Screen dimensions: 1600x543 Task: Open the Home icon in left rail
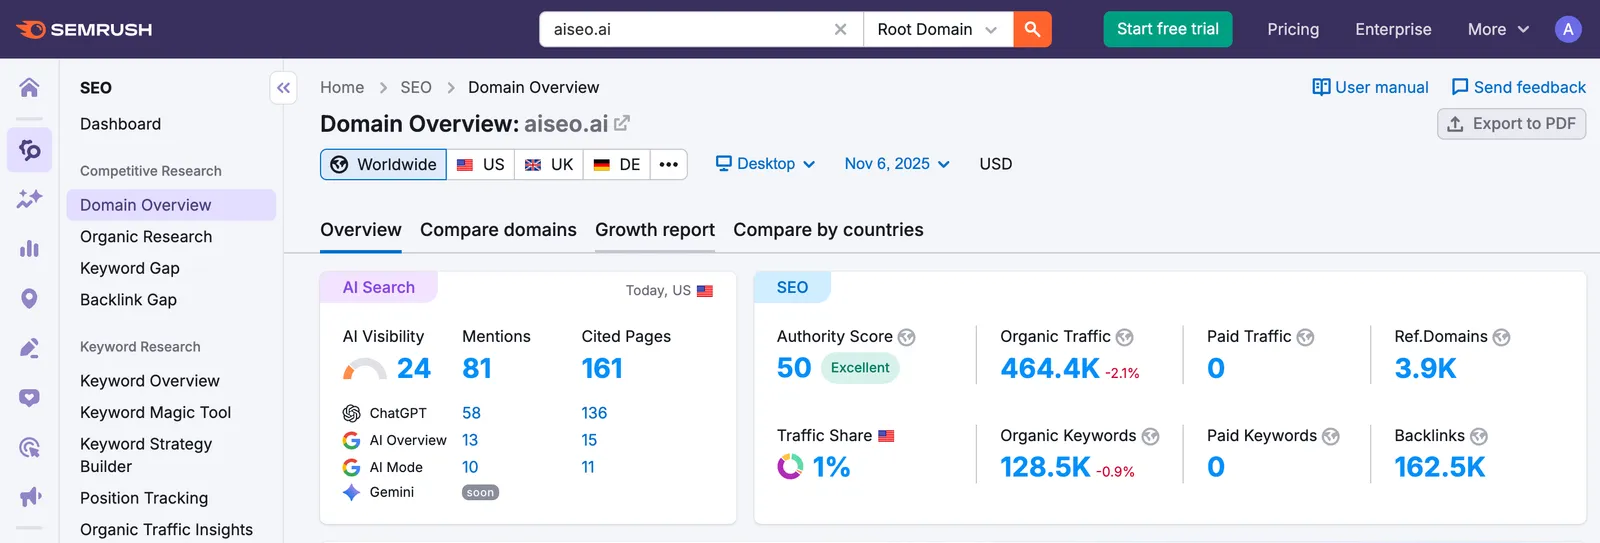pos(29,88)
